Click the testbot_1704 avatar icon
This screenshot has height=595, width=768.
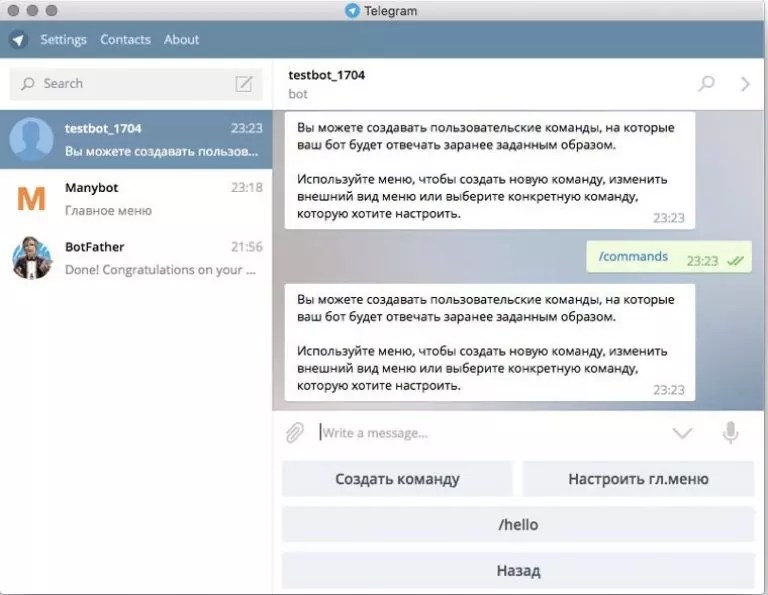(x=32, y=140)
